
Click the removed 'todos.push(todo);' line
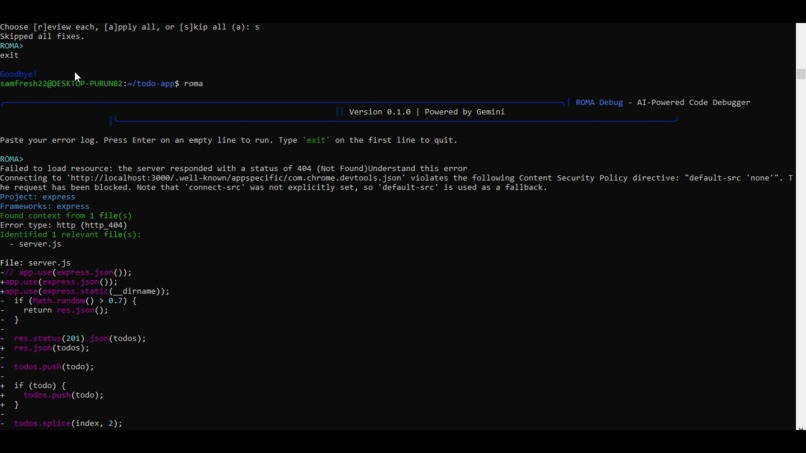coord(47,367)
